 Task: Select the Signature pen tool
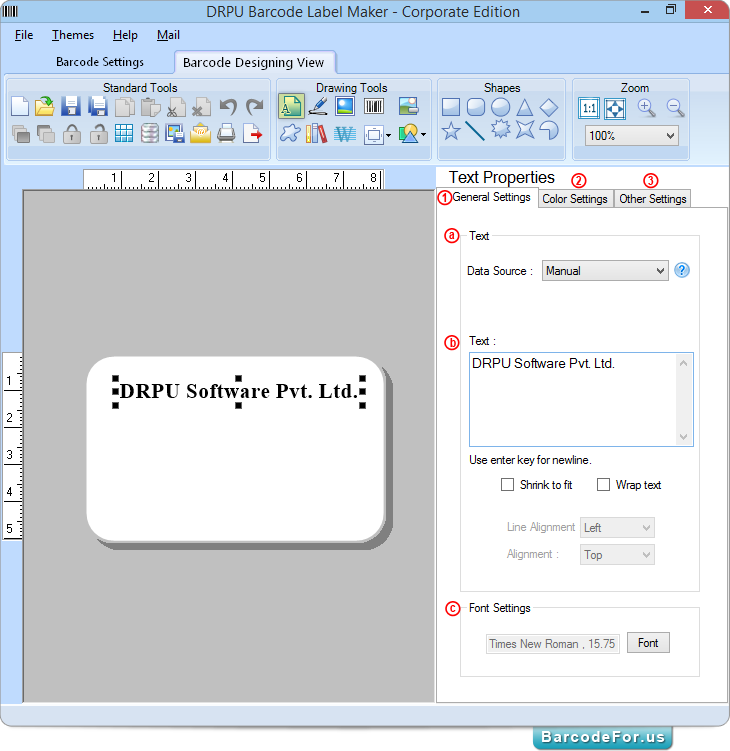[318, 106]
